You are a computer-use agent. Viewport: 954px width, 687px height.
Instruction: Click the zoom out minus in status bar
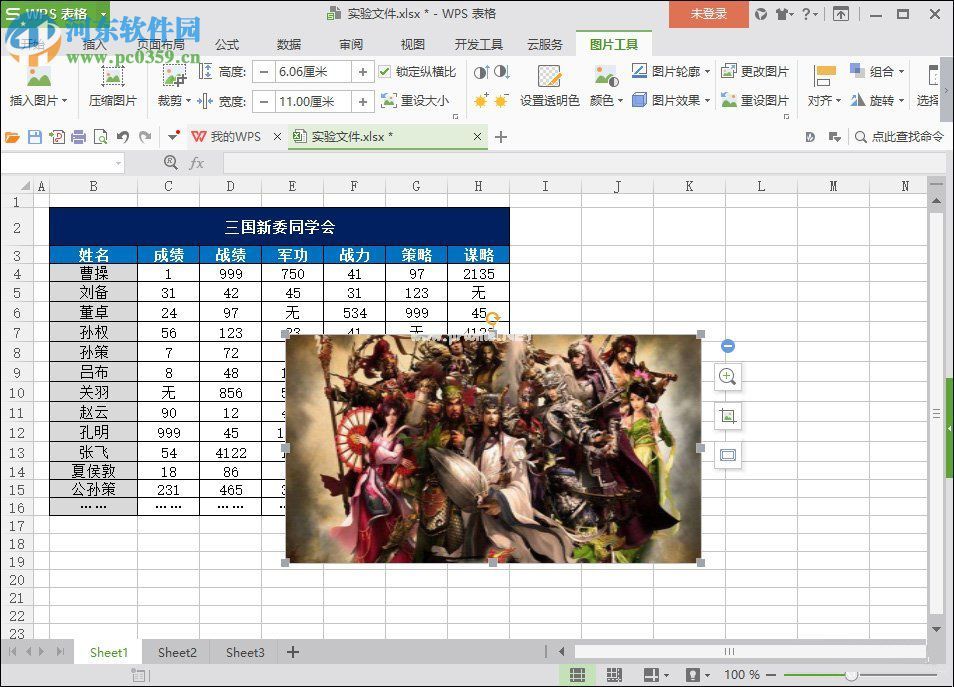click(x=771, y=675)
